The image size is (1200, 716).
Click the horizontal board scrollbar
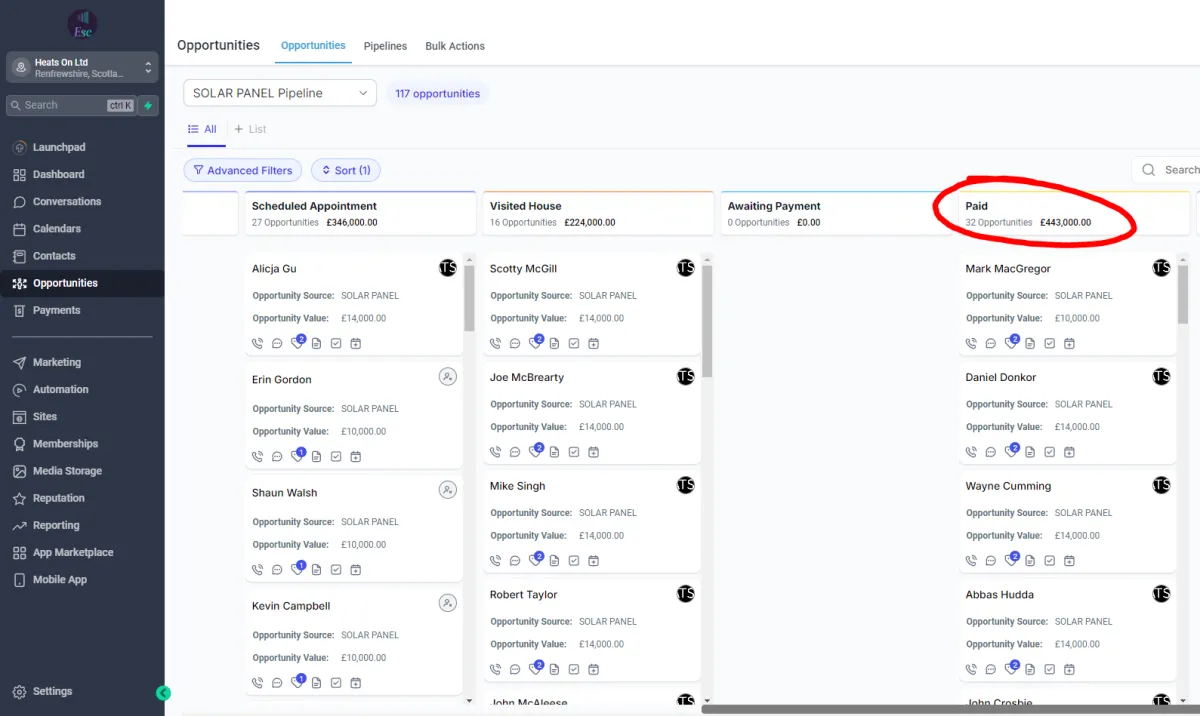[x=950, y=709]
